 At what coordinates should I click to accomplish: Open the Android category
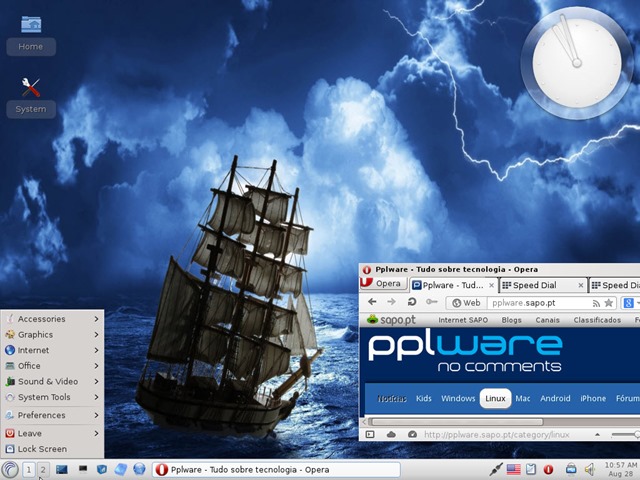click(555, 399)
